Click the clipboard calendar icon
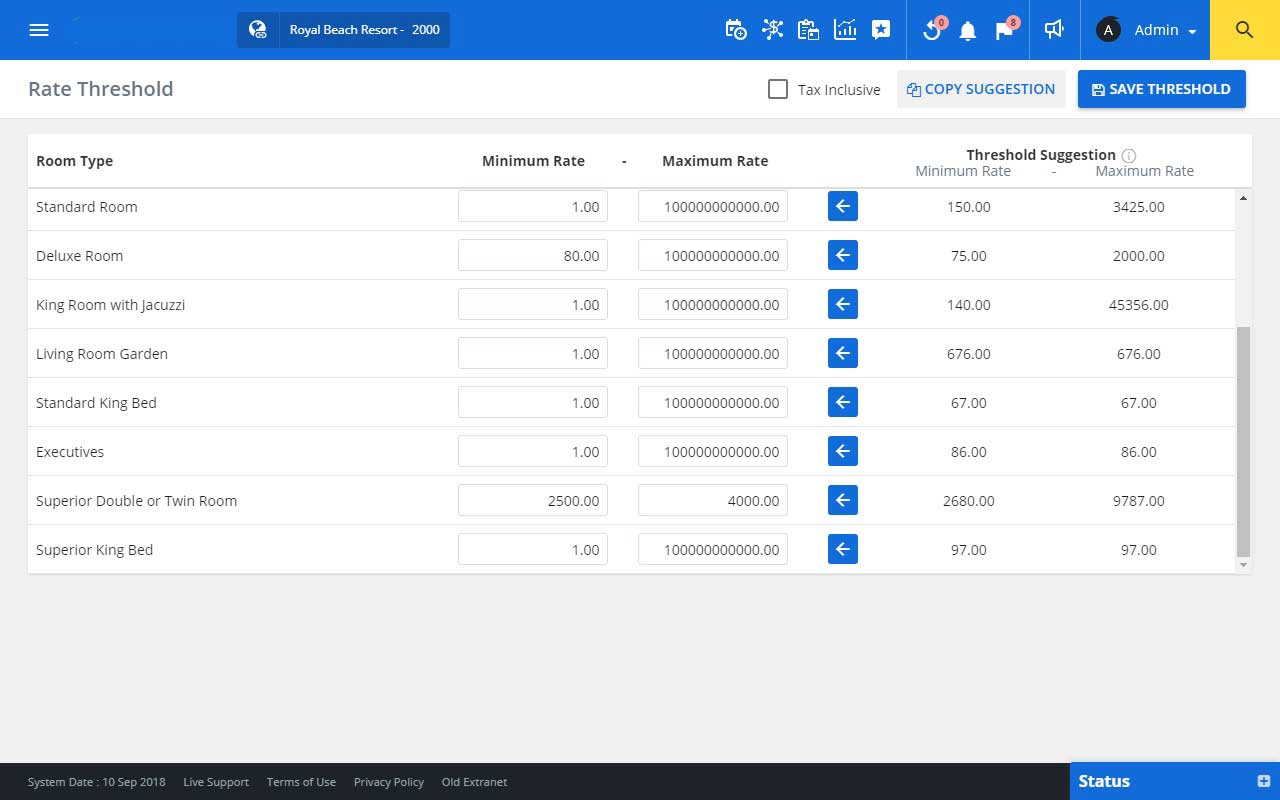This screenshot has height=800, width=1280. pos(808,30)
